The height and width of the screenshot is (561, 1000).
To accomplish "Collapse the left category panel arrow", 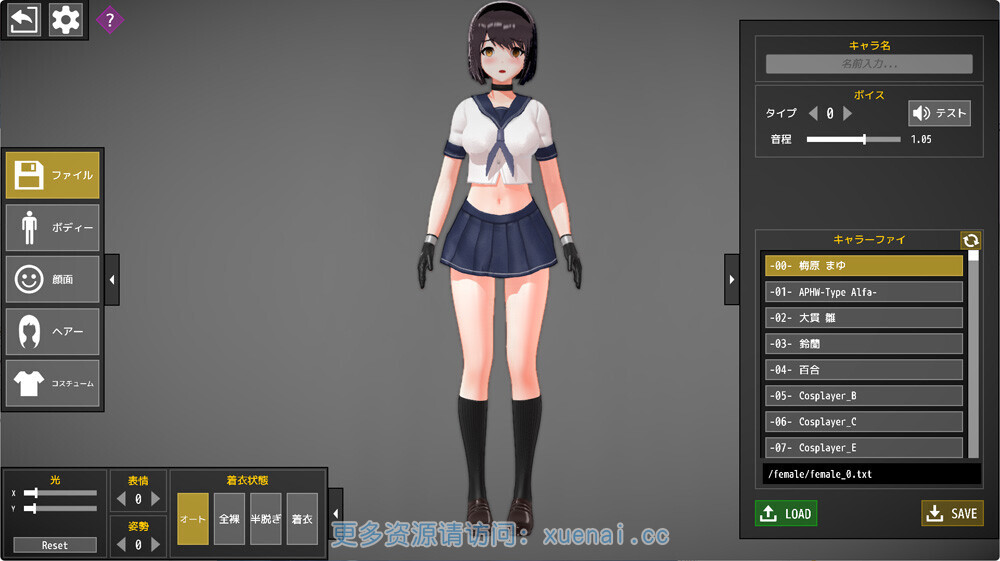I will pyautogui.click(x=112, y=281).
